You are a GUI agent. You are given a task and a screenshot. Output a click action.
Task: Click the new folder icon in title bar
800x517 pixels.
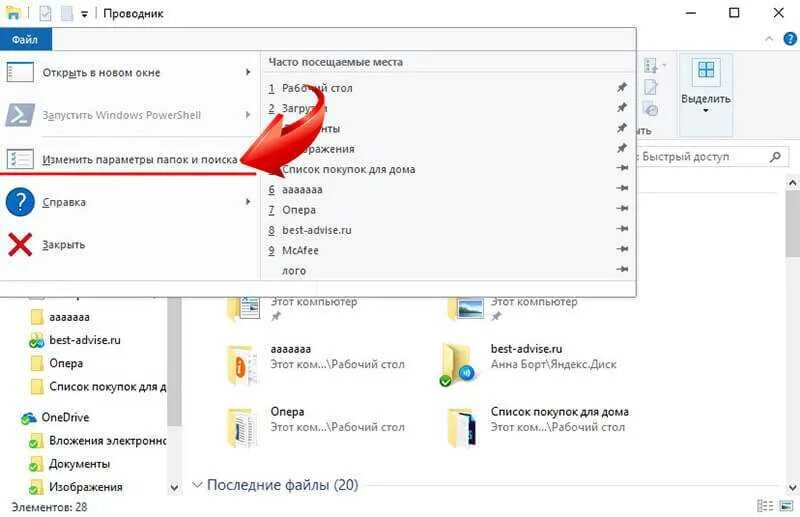[67, 13]
